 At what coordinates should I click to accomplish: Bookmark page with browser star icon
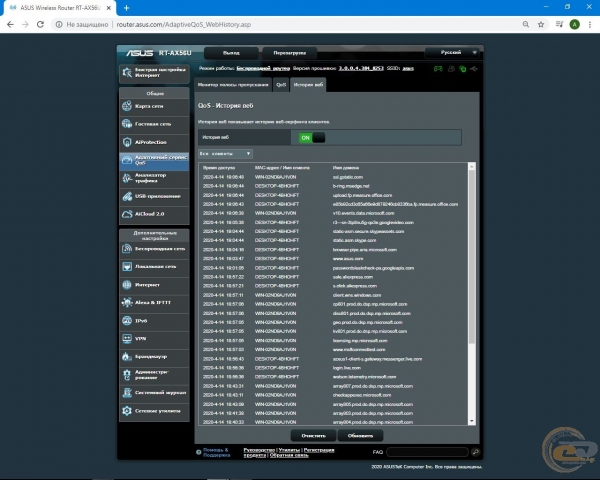point(541,24)
